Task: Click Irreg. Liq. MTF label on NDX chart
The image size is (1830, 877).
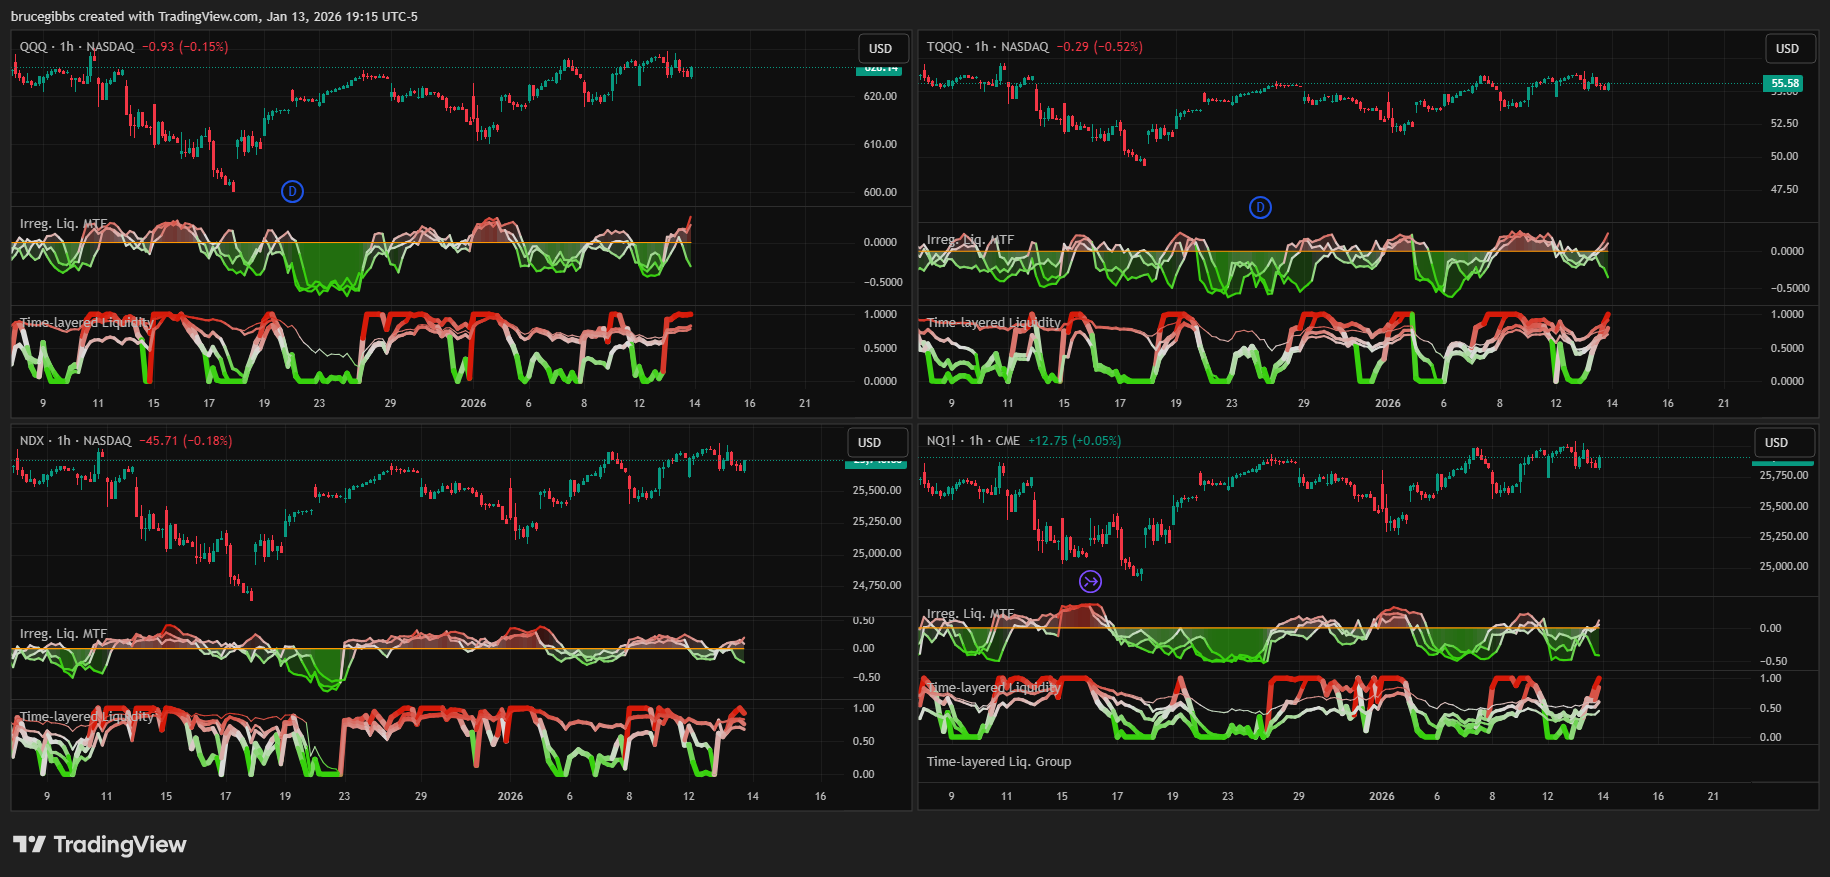Action: (x=63, y=634)
